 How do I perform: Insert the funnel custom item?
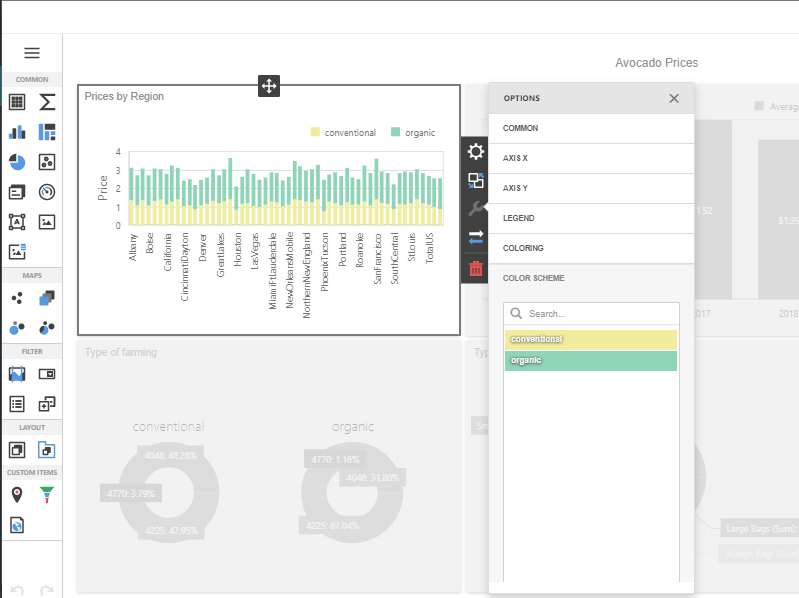47,494
